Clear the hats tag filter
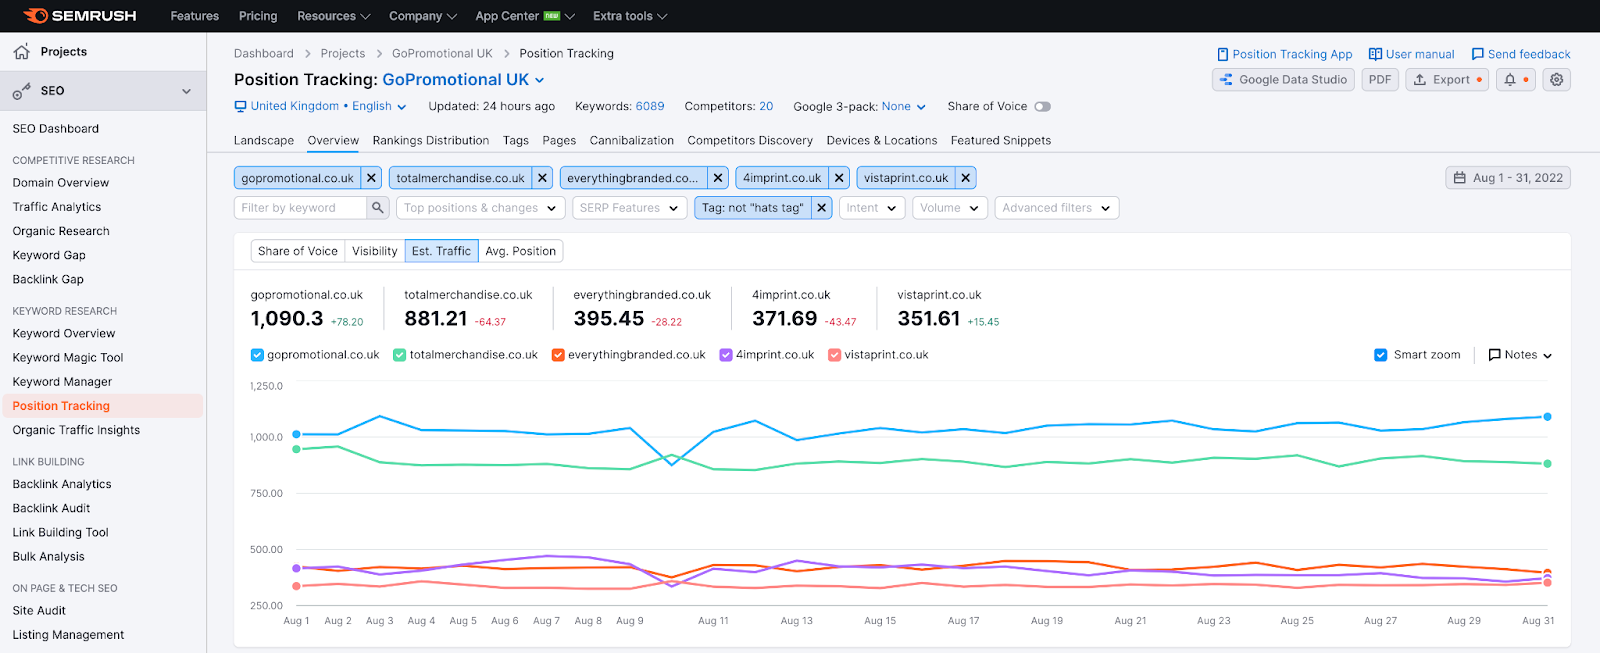 point(821,208)
